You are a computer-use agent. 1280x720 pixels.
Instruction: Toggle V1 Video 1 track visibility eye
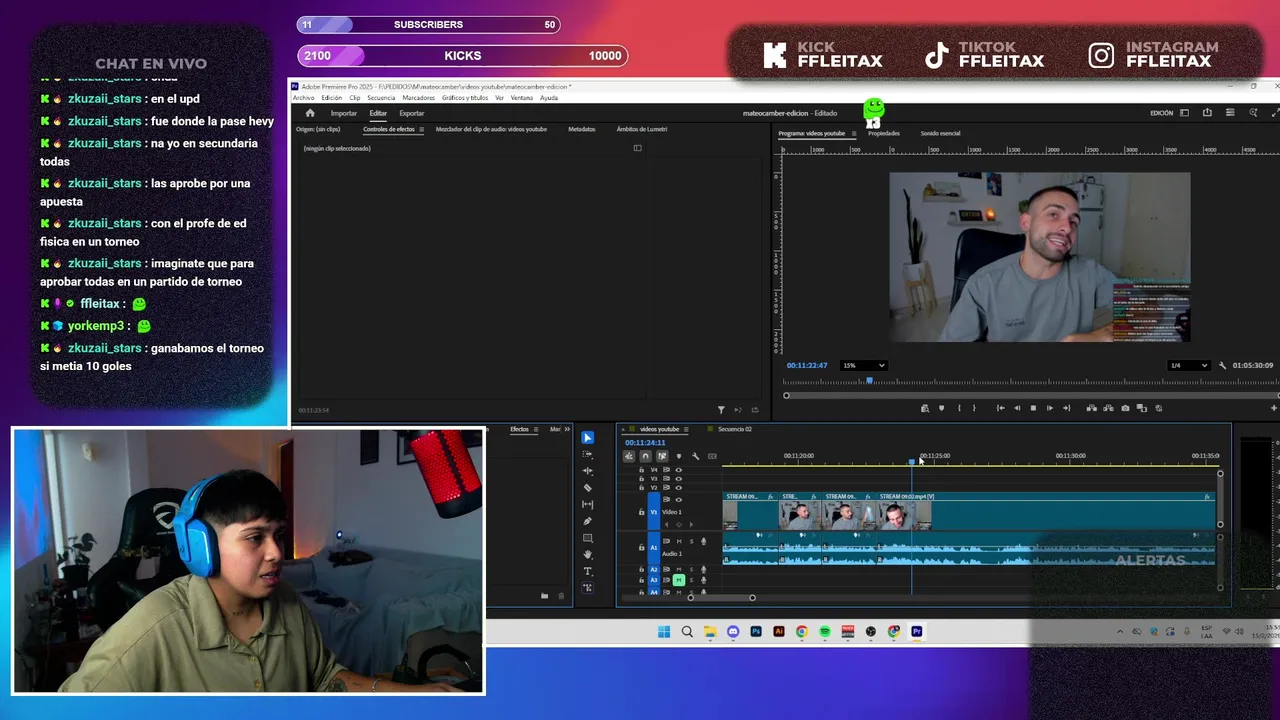point(679,500)
